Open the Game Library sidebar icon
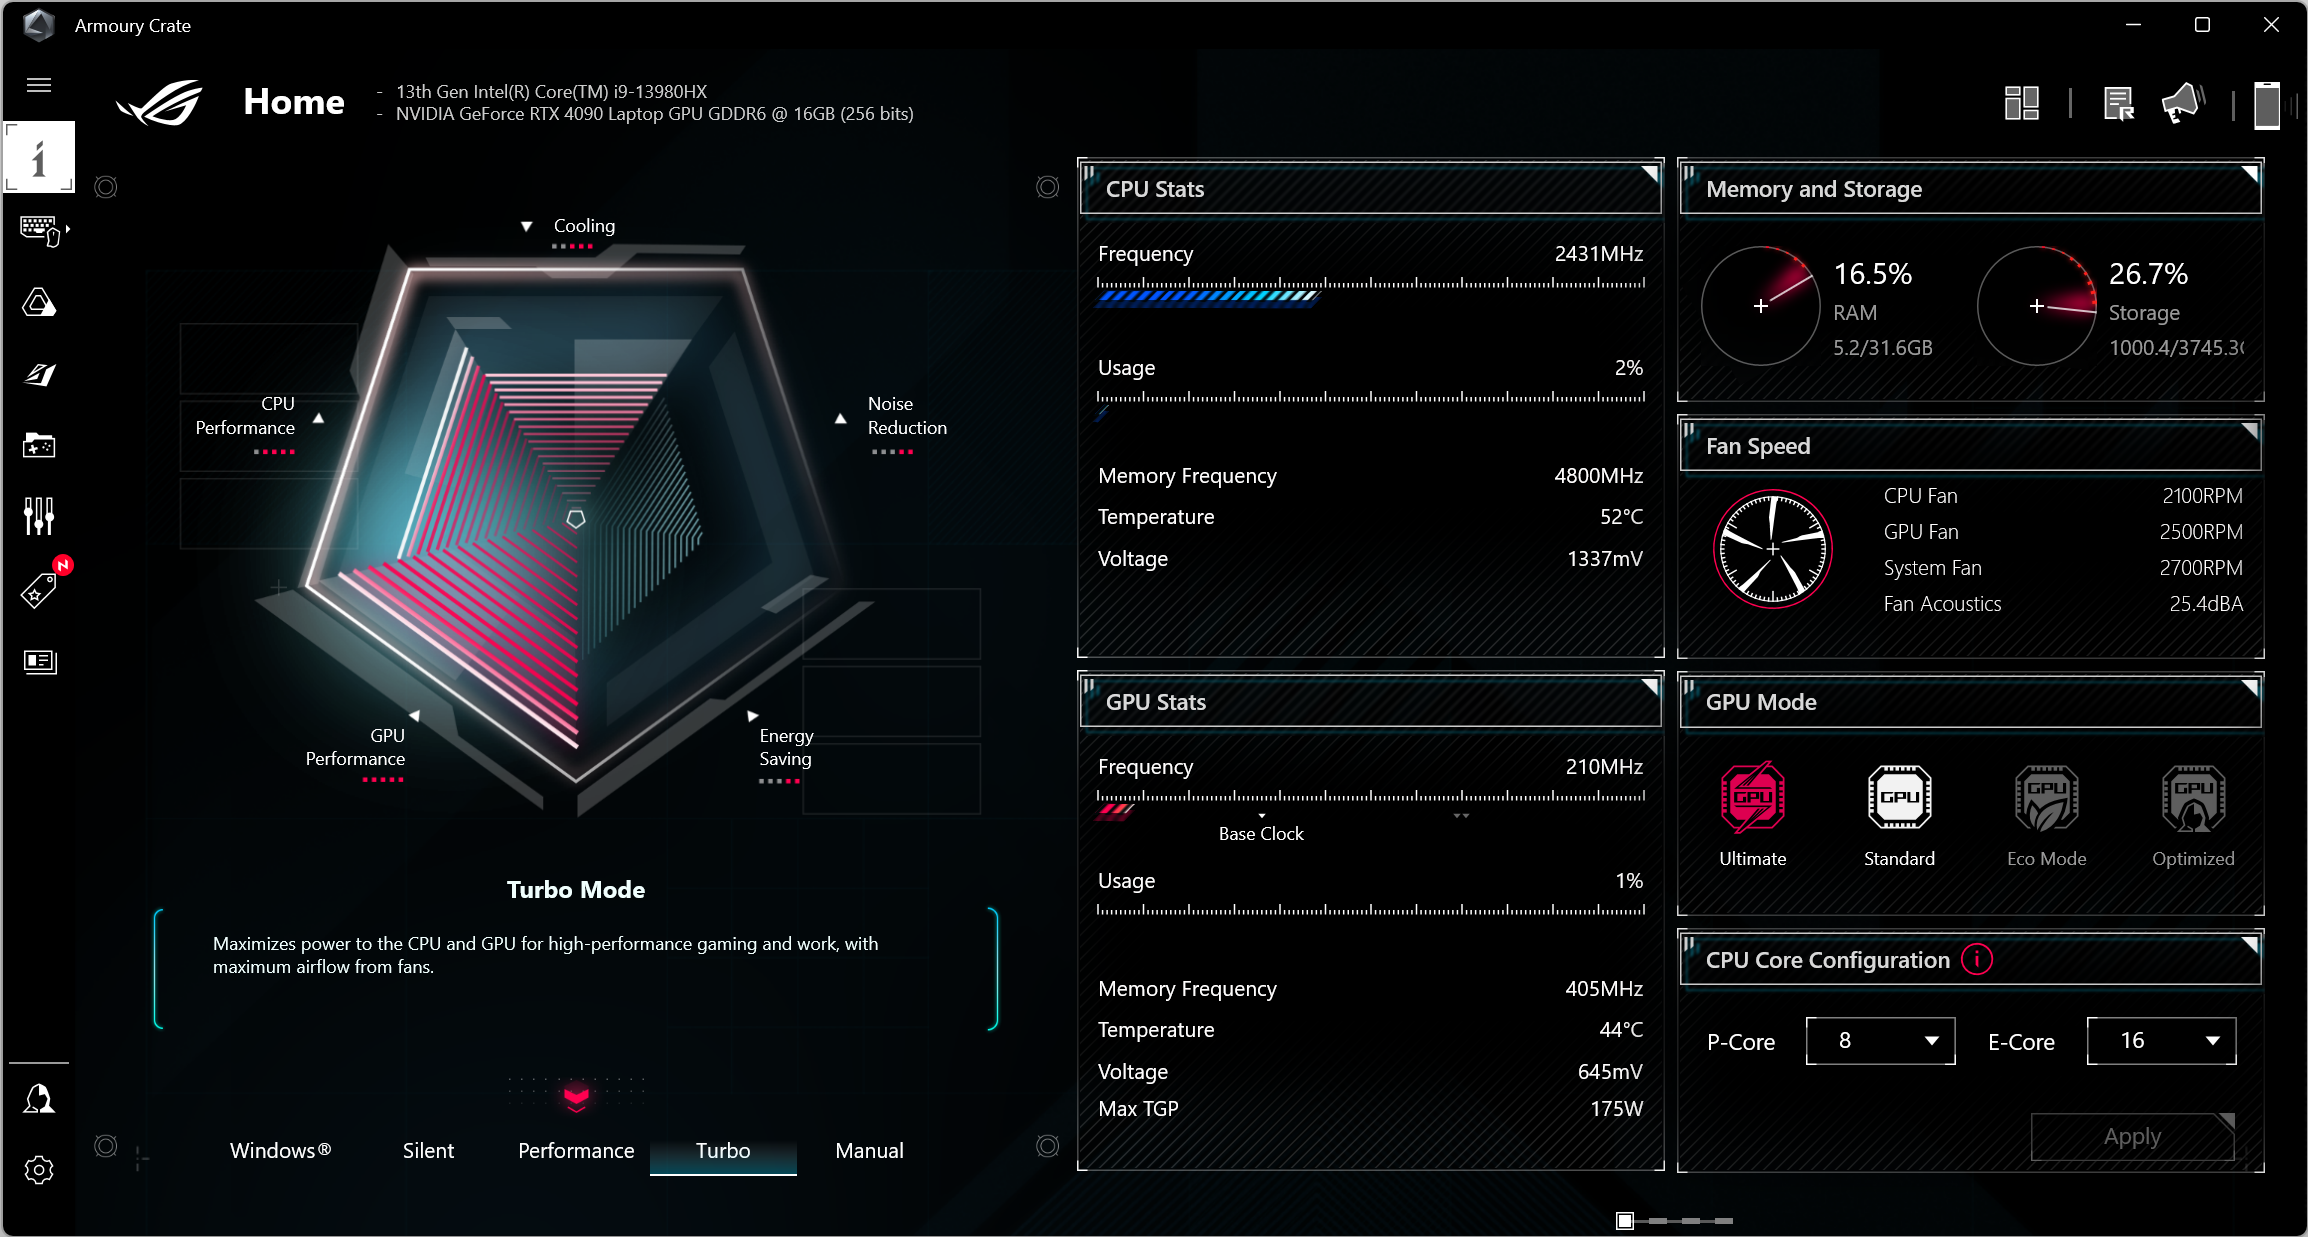This screenshot has width=2308, height=1237. (39, 445)
